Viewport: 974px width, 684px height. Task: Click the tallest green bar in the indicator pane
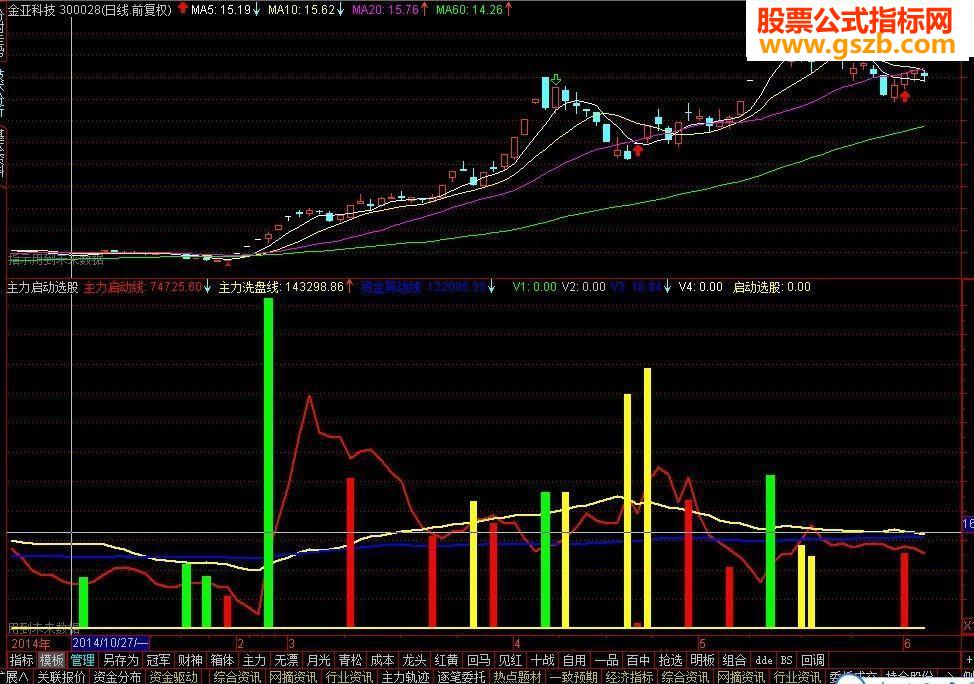pos(268,462)
